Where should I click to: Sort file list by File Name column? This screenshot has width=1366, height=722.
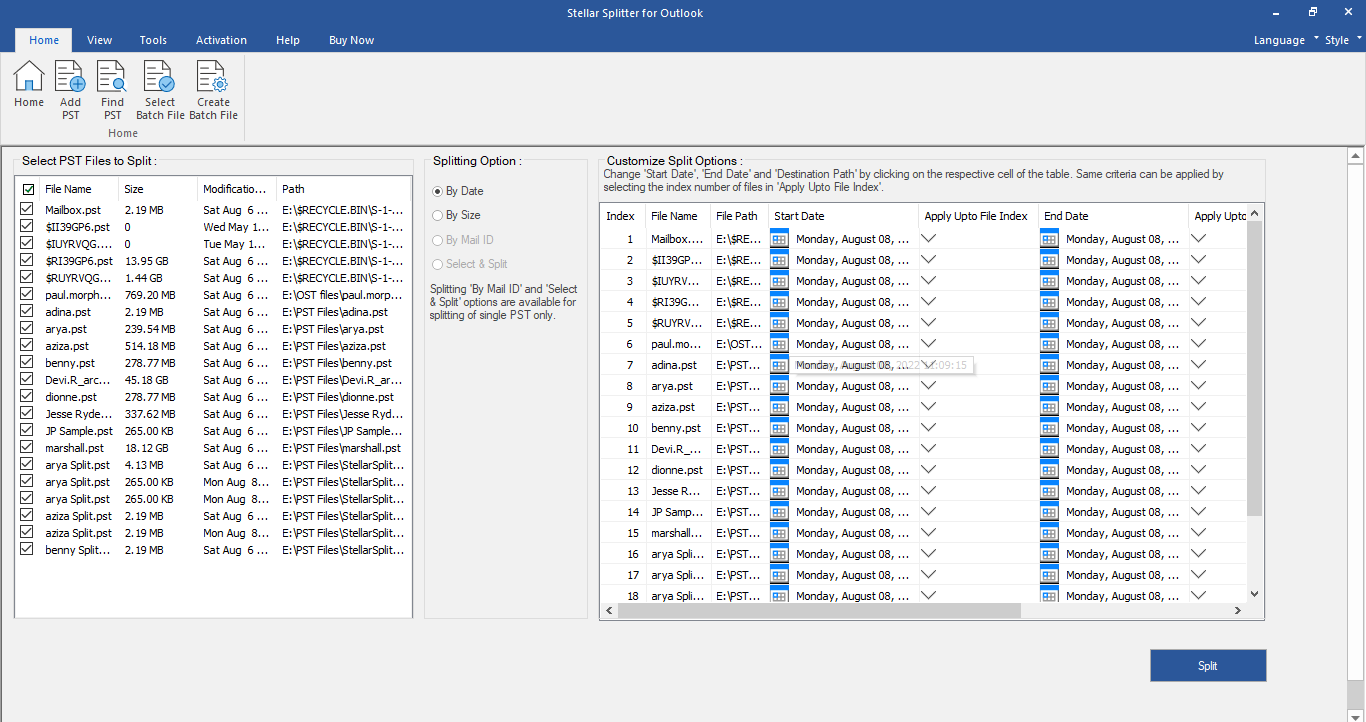(x=79, y=189)
